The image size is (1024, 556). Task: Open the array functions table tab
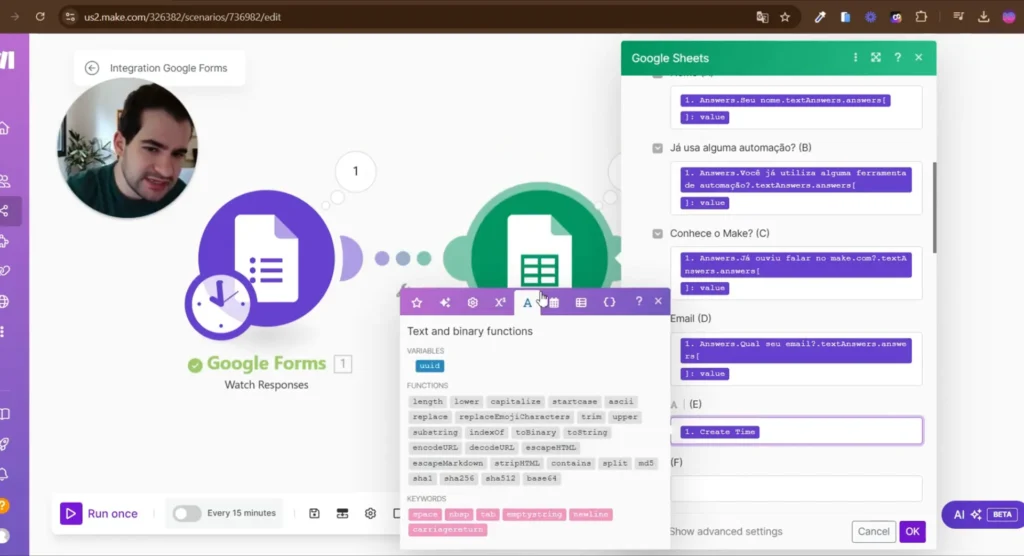click(581, 303)
